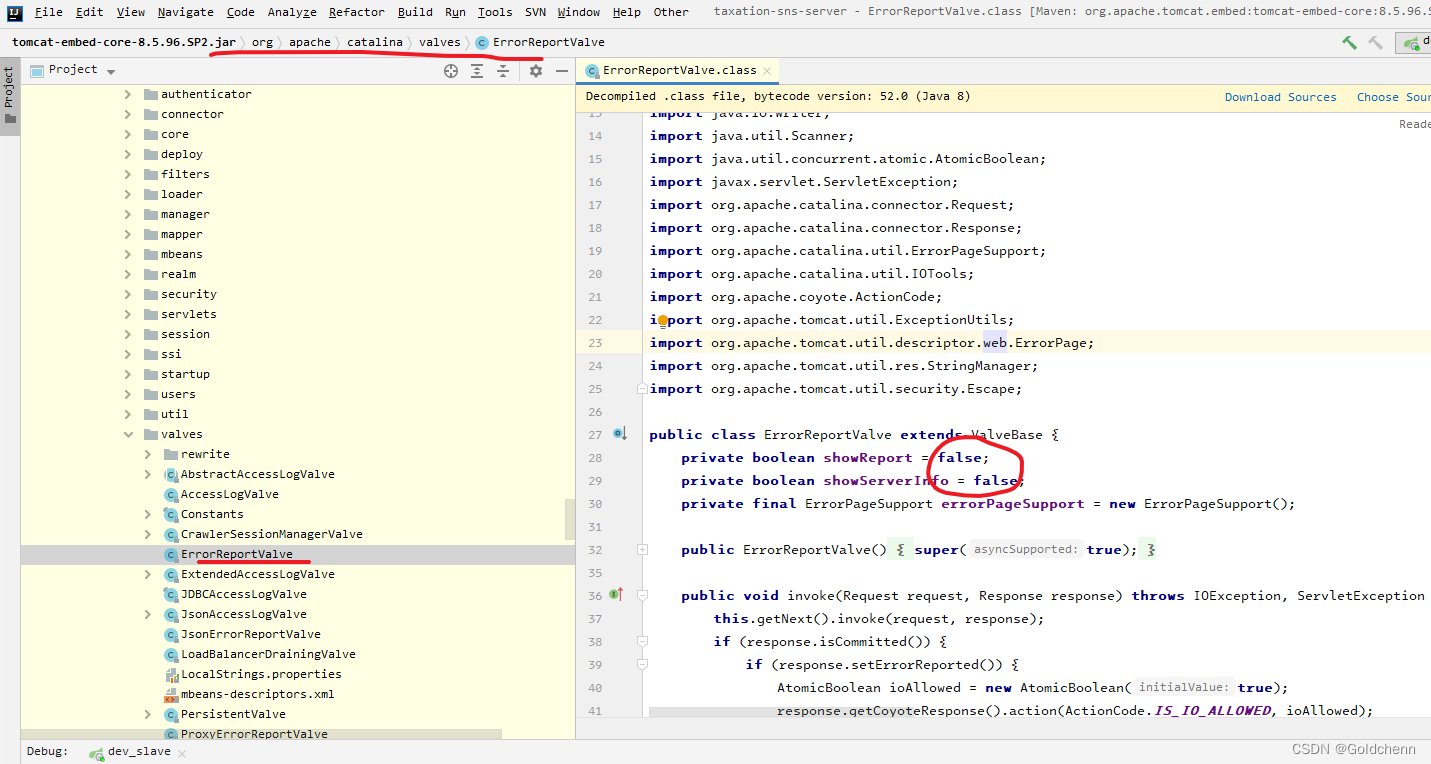Viewport: 1431px width, 764px height.
Task: Select the security package folder
Action: pos(188,294)
